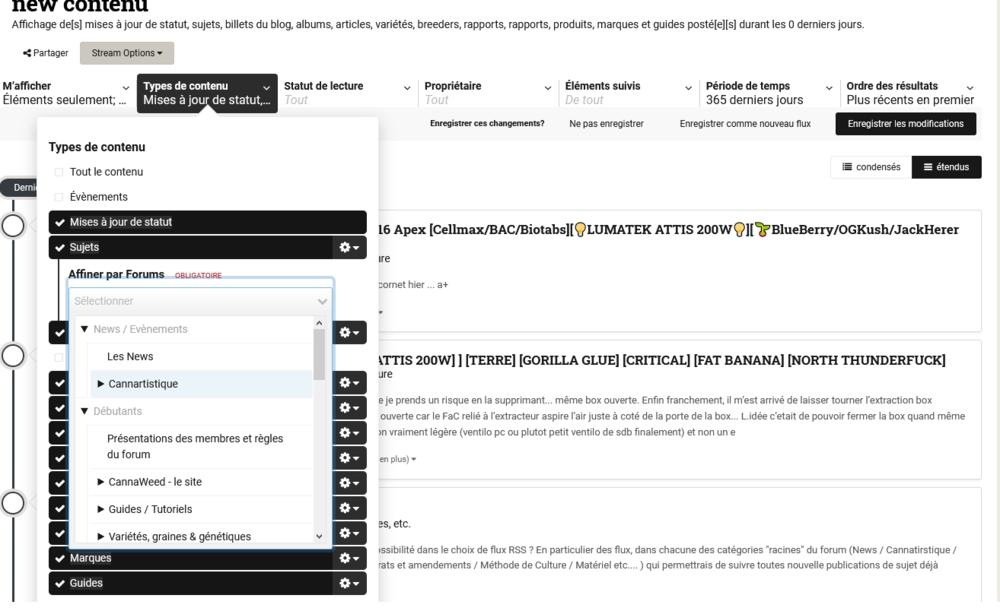The height and width of the screenshot is (611, 1000).
Task: Open the Statut de lecture filter
Action: point(348,93)
